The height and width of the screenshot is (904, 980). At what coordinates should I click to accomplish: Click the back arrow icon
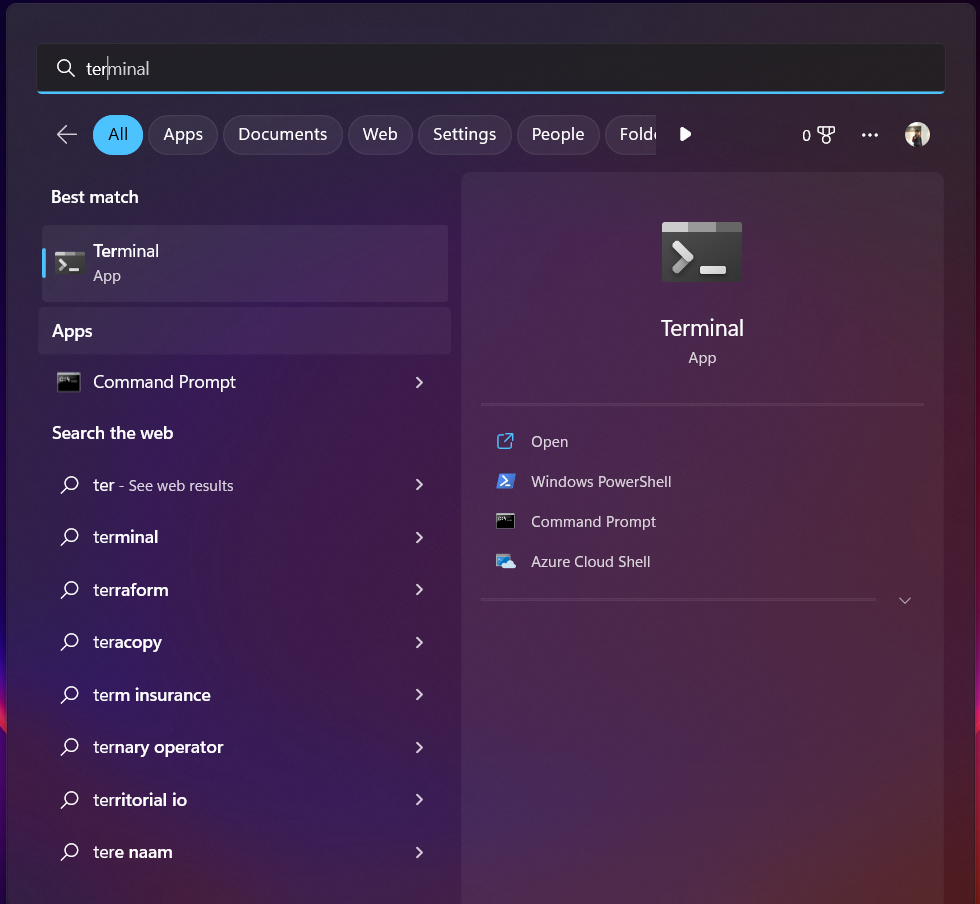coord(66,134)
